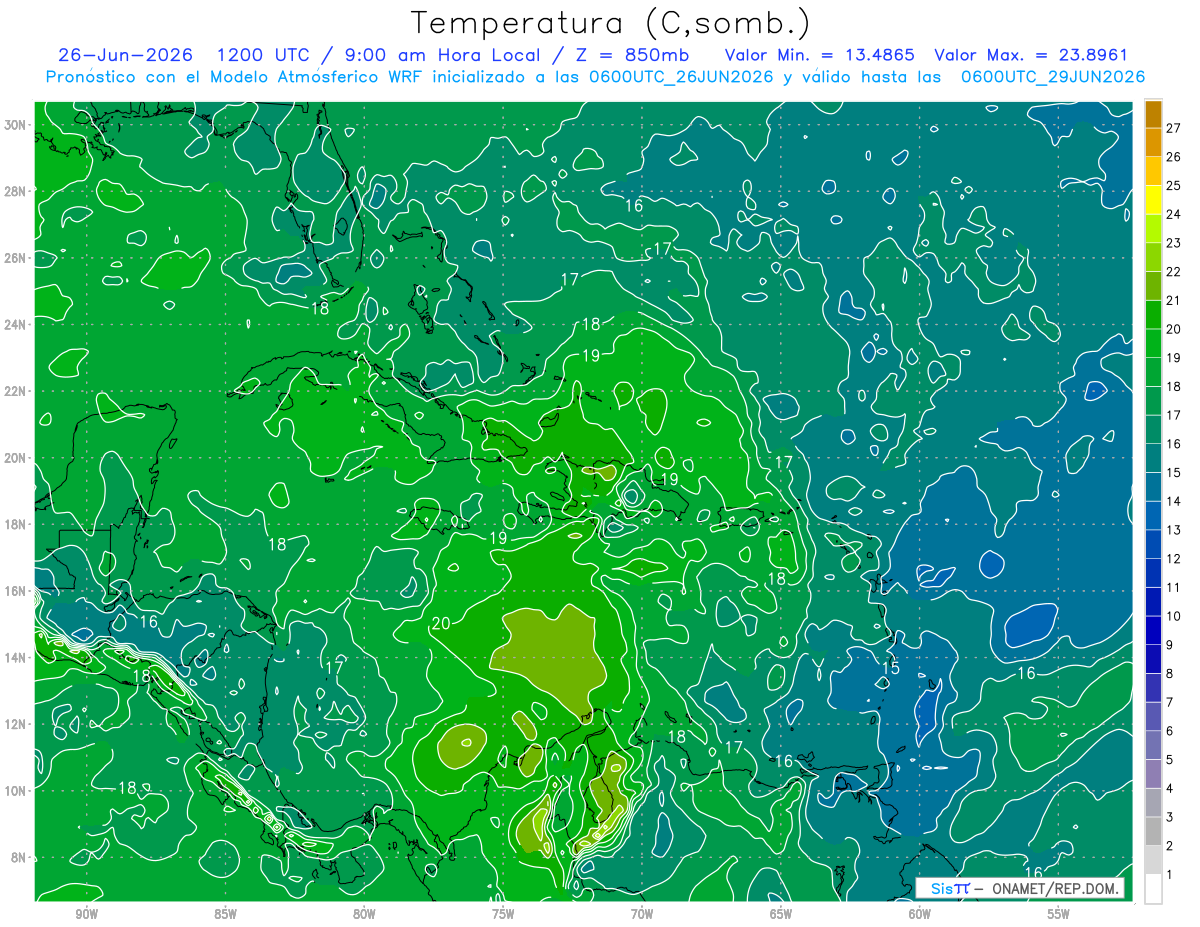Click the color scale value '4'
Viewport: 1200px width, 927px height.
point(1170,789)
